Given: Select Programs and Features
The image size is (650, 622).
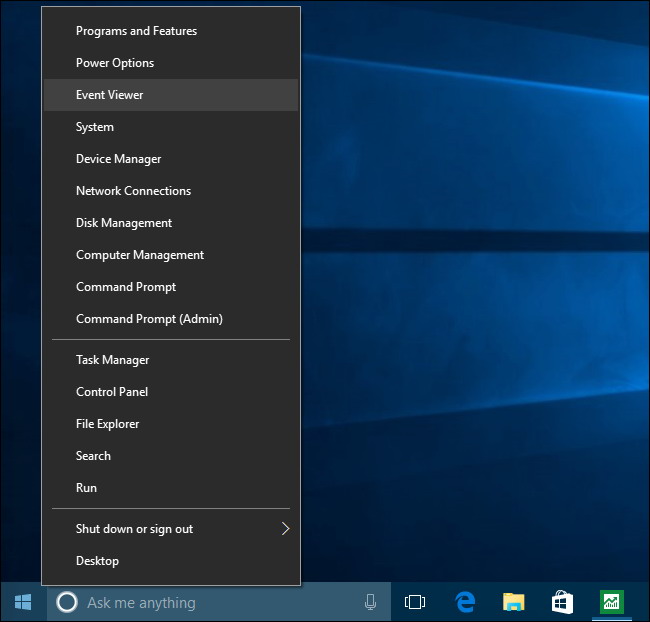Looking at the screenshot, I should point(136,31).
